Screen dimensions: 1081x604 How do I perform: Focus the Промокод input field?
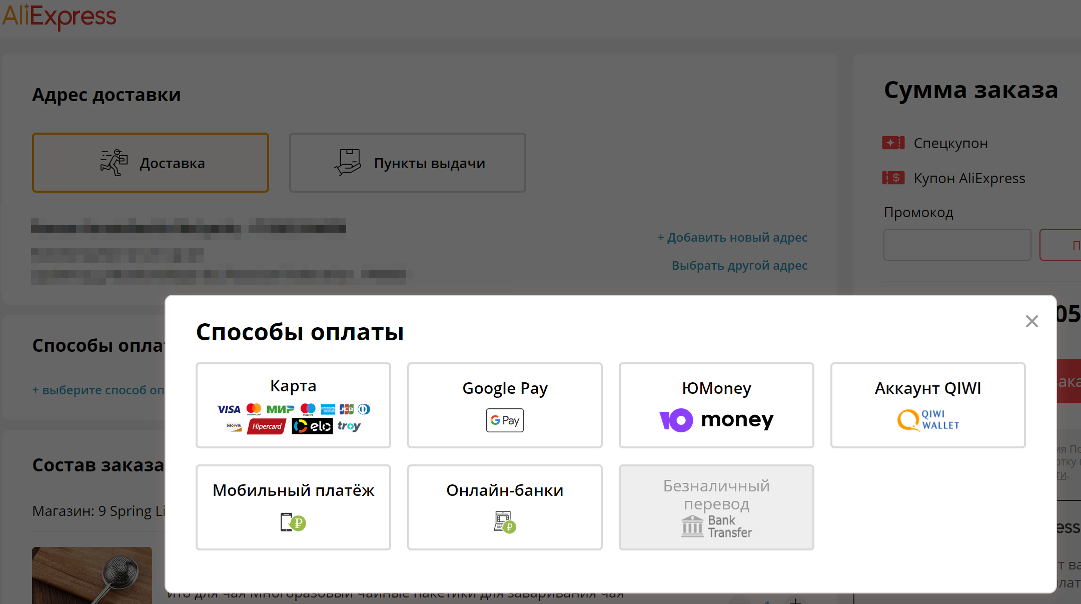957,245
